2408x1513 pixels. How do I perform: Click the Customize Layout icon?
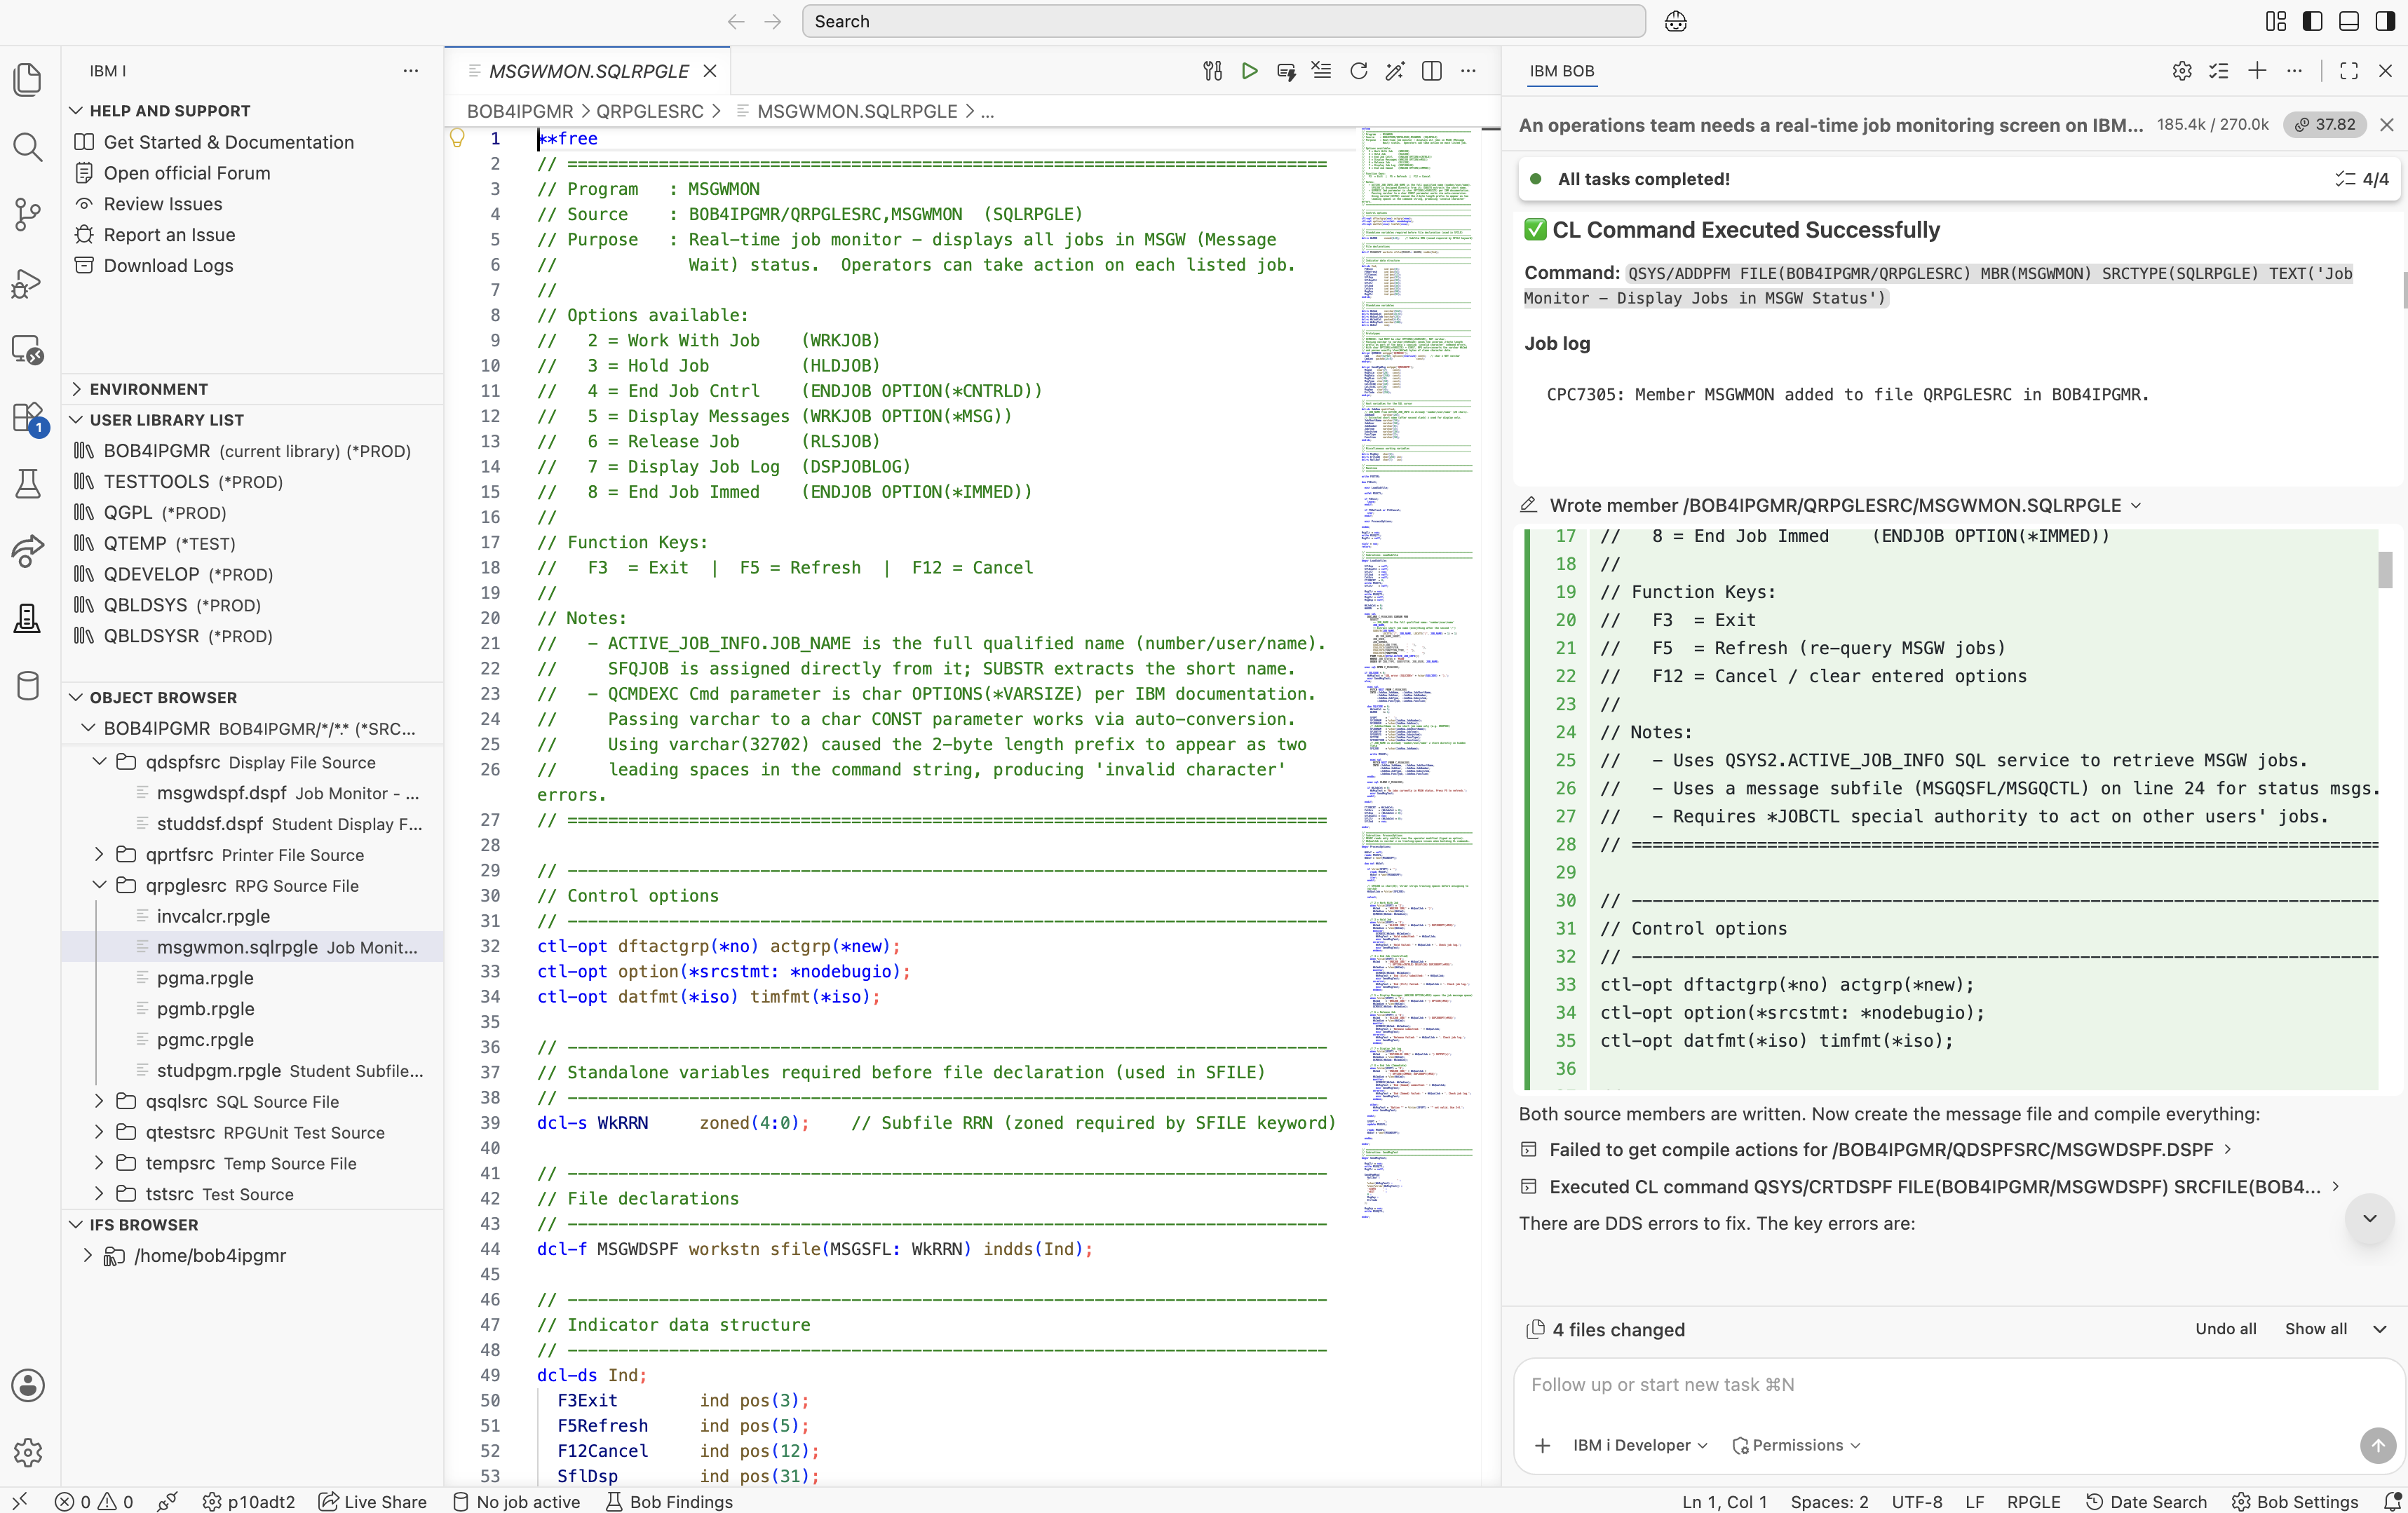tap(2276, 21)
